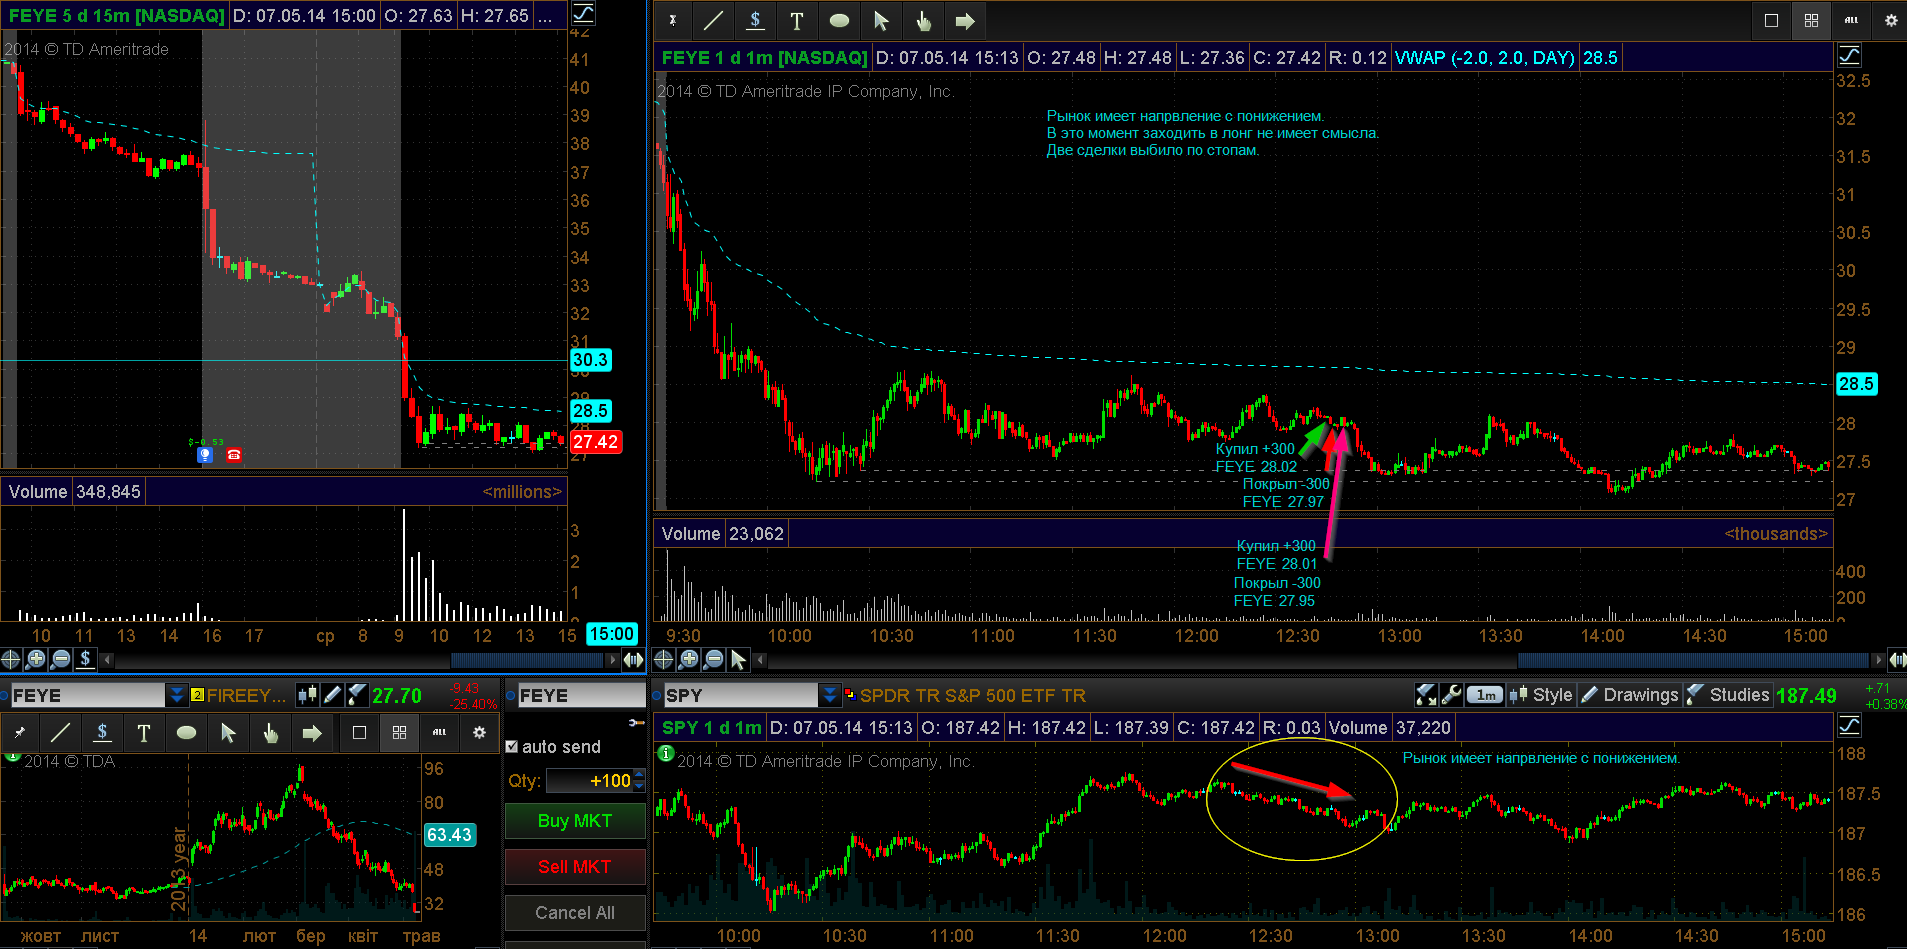This screenshot has height=949, width=1907.
Task: Open the SPY symbol dropdown arrow
Action: (829, 694)
